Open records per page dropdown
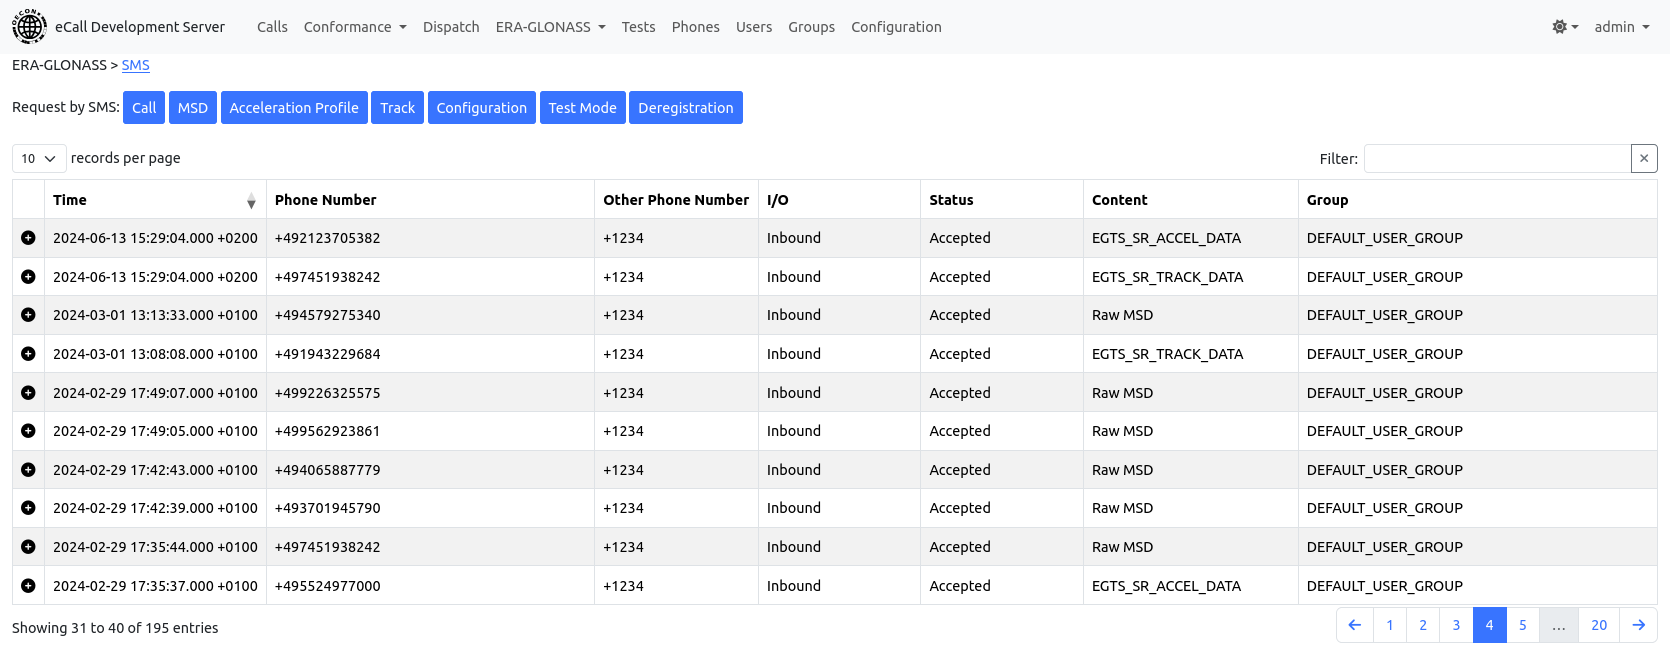The width and height of the screenshot is (1670, 666). 39,158
